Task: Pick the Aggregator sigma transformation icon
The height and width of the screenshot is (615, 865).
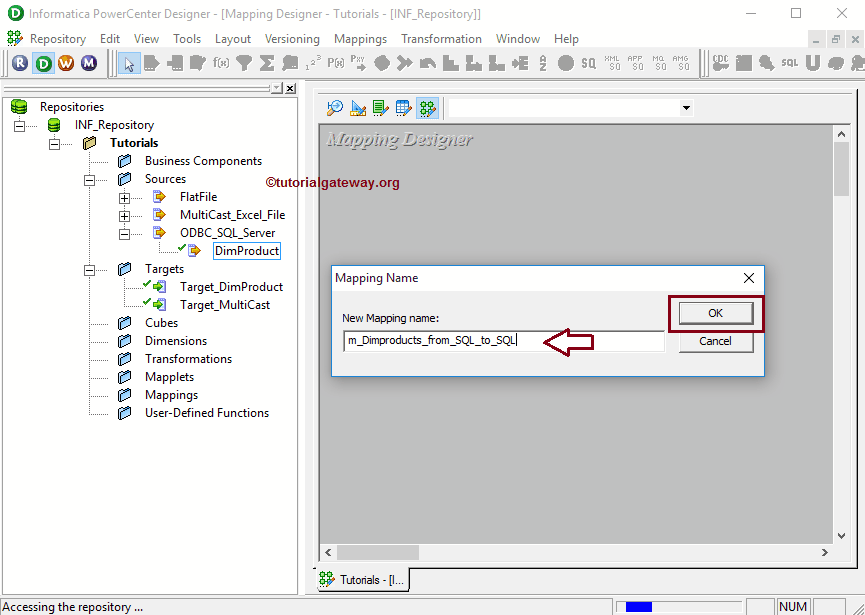Action: point(266,62)
